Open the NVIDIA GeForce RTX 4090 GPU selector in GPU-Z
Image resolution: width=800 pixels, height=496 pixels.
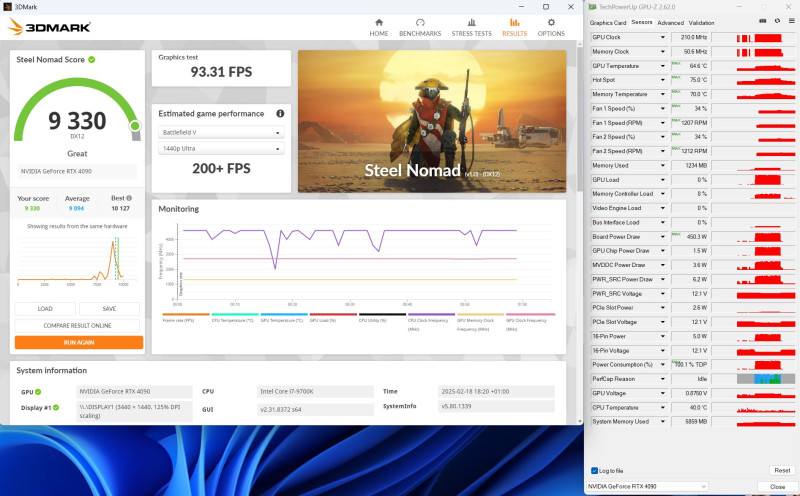tap(646, 486)
